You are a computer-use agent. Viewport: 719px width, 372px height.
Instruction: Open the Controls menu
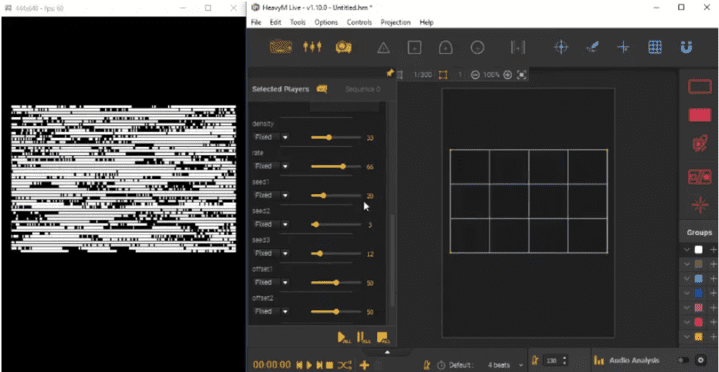click(359, 22)
